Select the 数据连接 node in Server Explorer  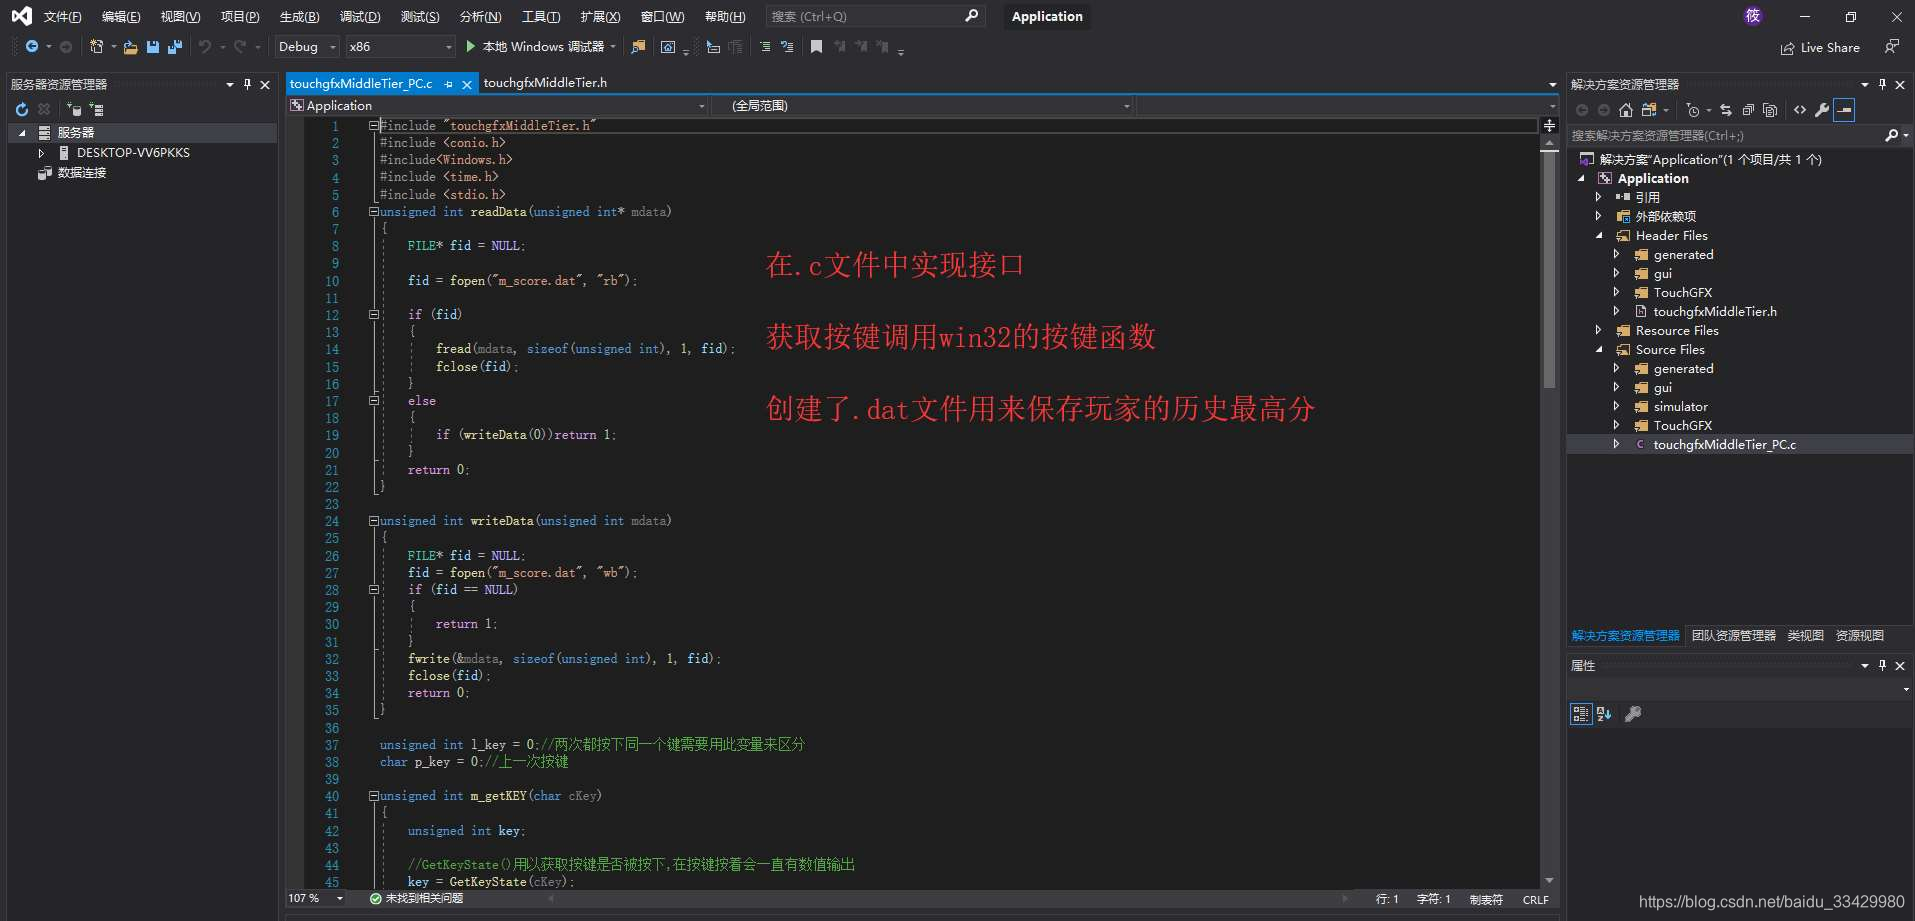82,173
